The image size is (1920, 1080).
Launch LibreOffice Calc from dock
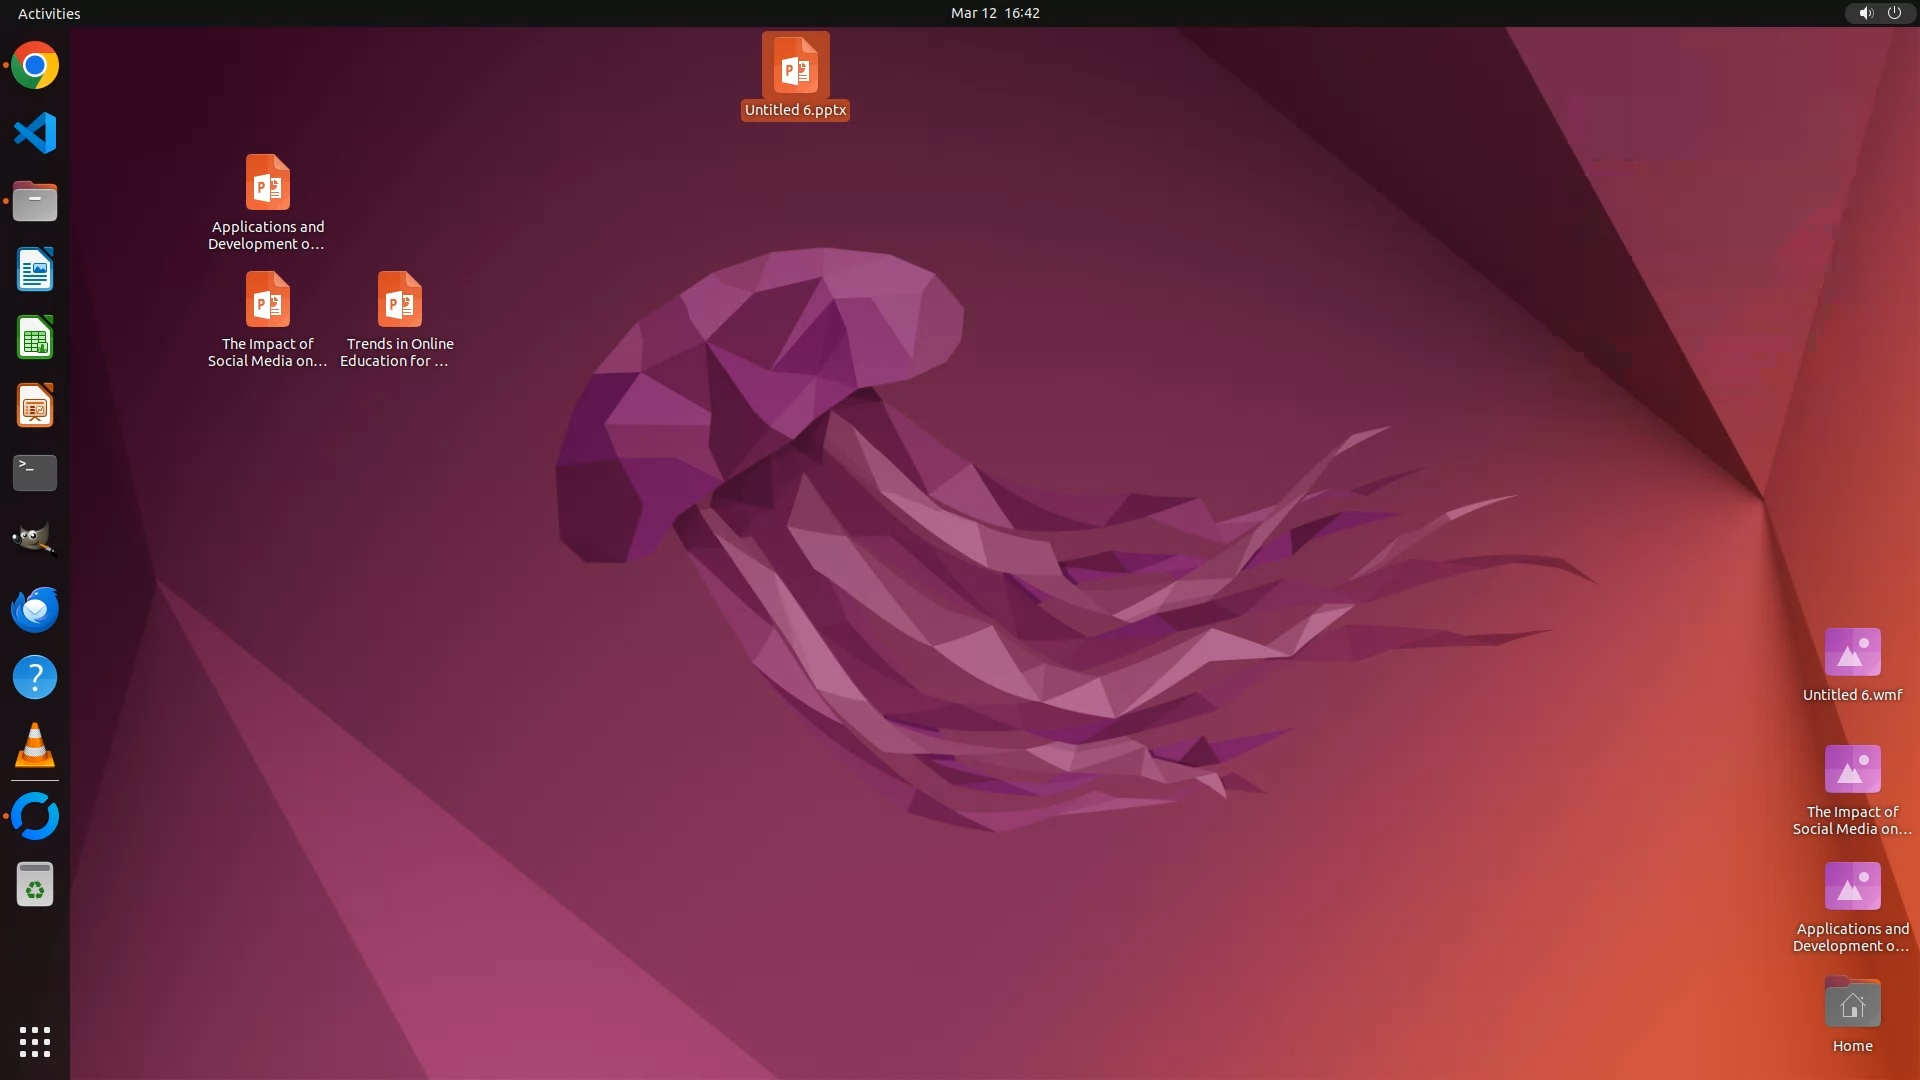tap(35, 337)
